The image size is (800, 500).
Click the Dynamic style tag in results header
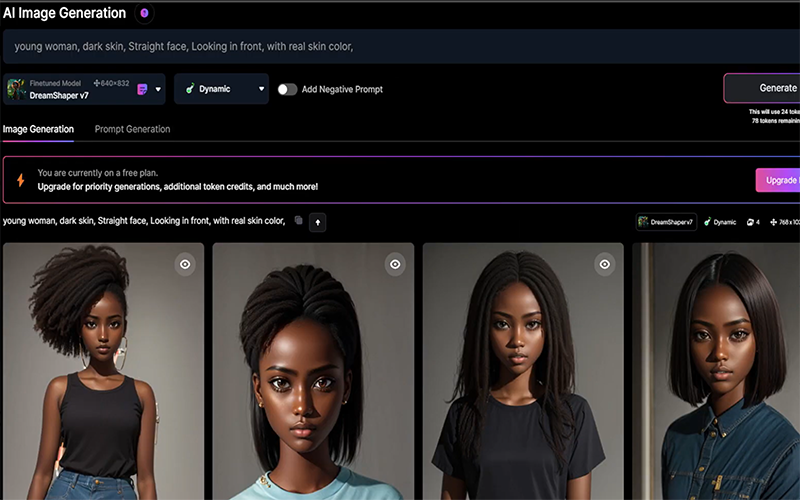(720, 222)
